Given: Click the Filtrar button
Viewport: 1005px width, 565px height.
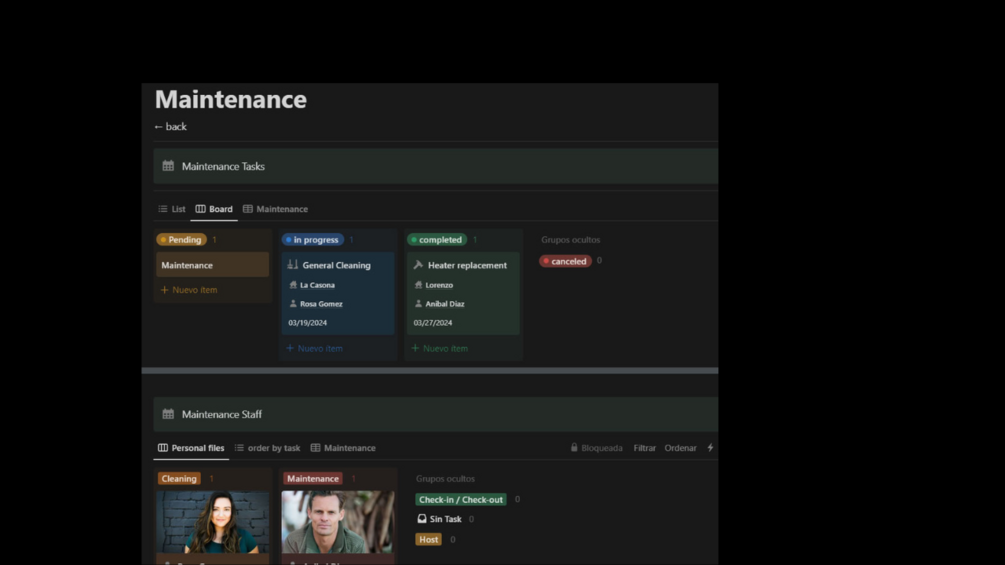Looking at the screenshot, I should [645, 448].
